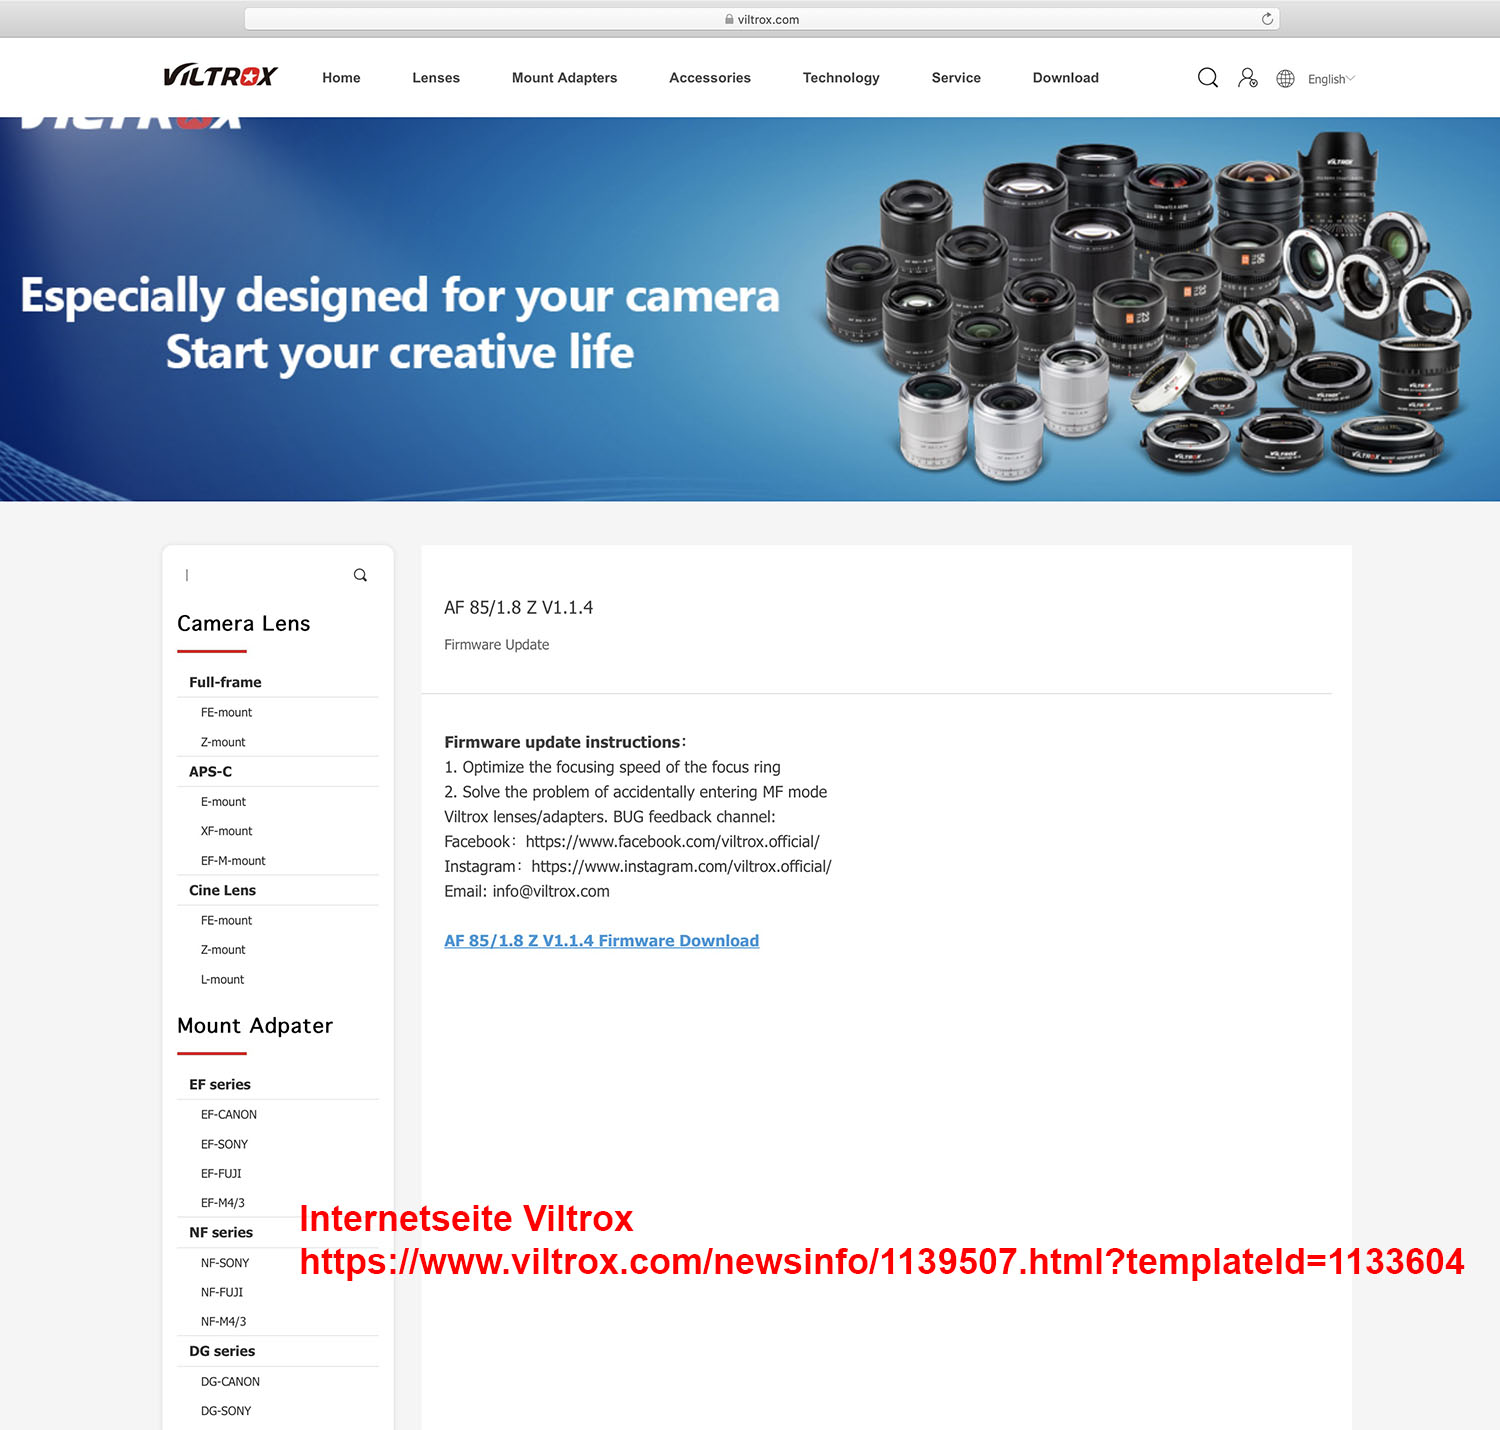Click the AF 85/1.8 Z V1.1.4 title
1500x1430 pixels.
(519, 608)
